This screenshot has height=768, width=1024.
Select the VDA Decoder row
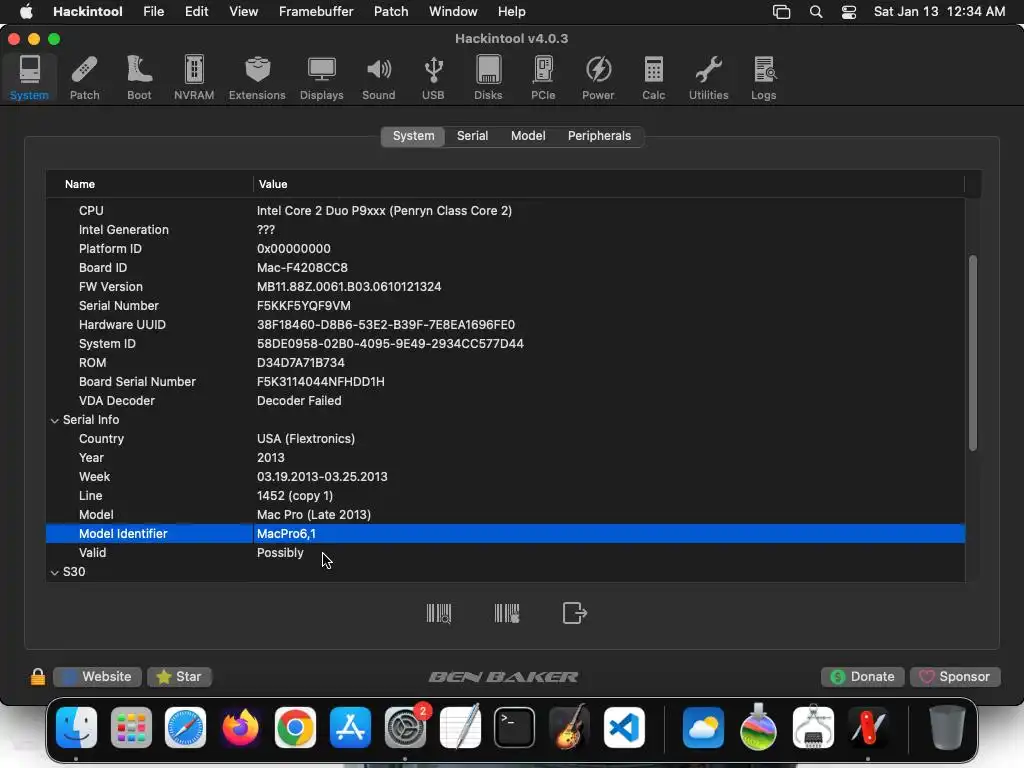click(505, 400)
